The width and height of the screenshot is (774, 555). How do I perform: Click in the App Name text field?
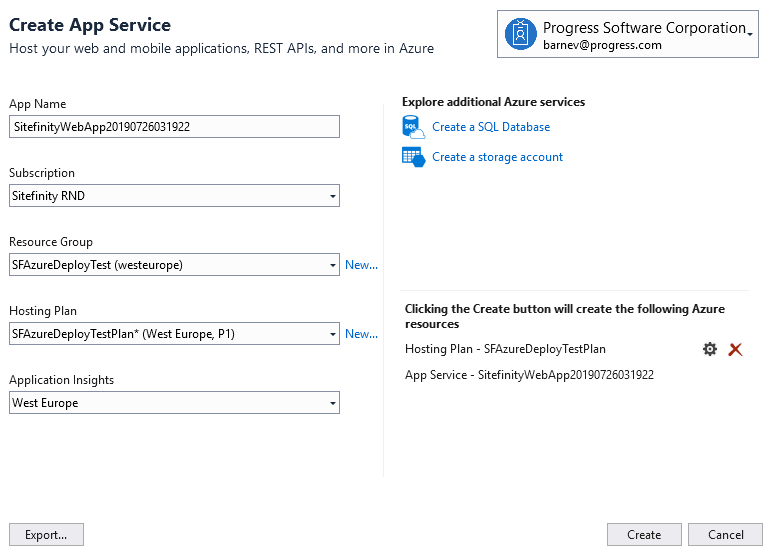174,127
